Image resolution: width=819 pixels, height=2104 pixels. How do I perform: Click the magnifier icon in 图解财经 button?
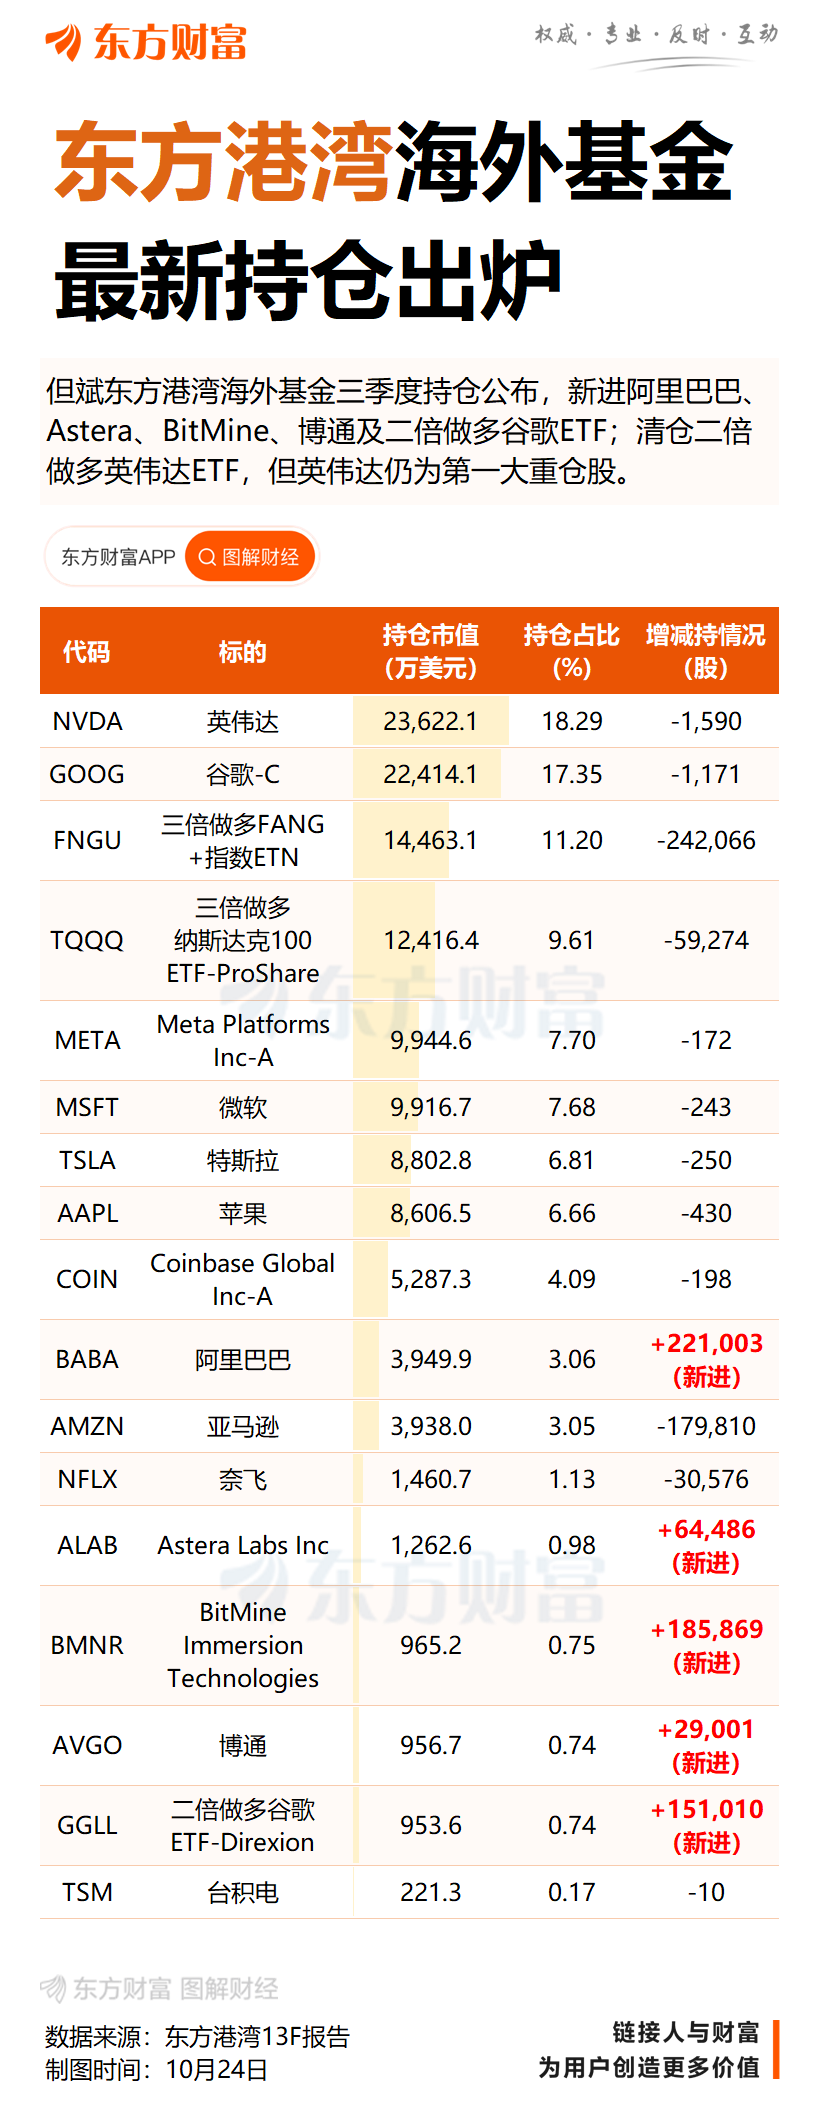(207, 557)
